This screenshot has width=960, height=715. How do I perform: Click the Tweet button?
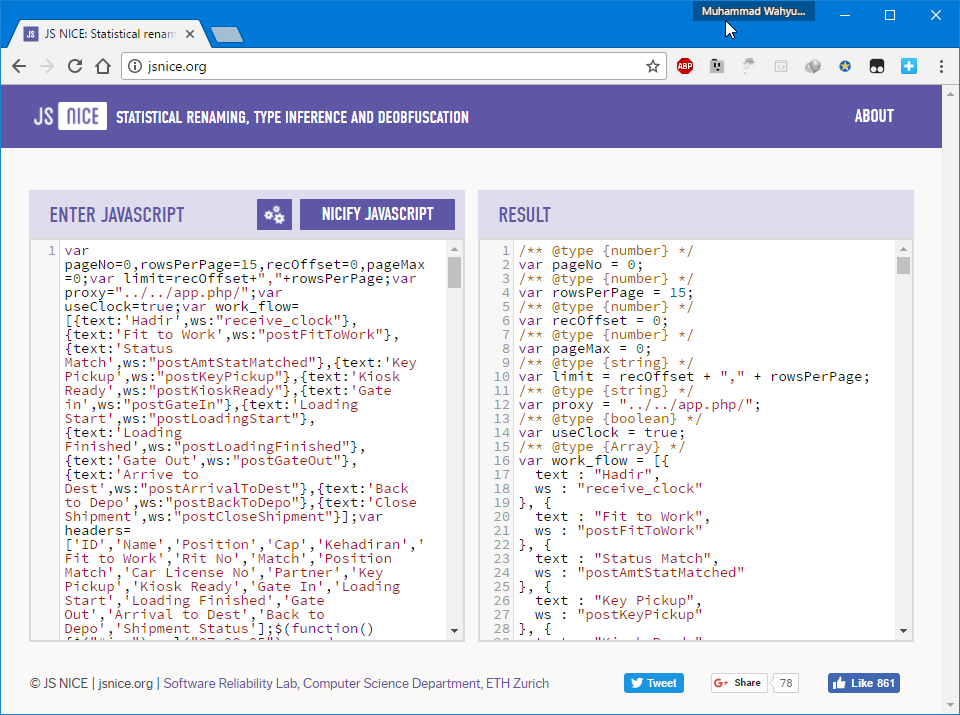point(653,683)
